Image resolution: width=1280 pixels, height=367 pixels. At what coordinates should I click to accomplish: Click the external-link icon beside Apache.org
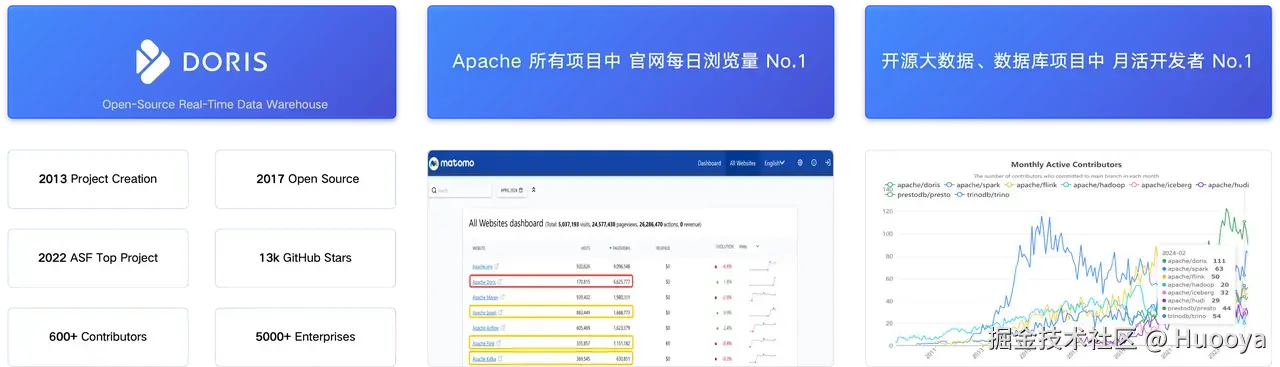(497, 266)
